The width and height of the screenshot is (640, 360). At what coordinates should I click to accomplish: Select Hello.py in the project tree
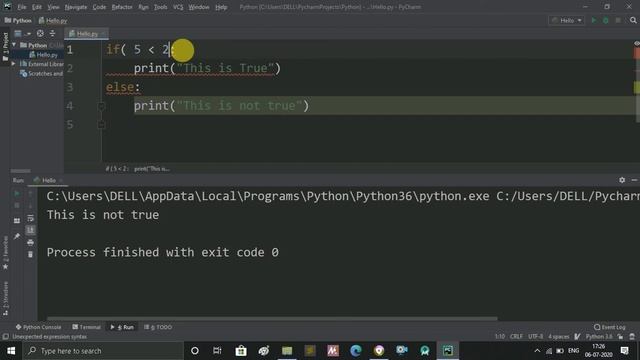click(x=44, y=55)
